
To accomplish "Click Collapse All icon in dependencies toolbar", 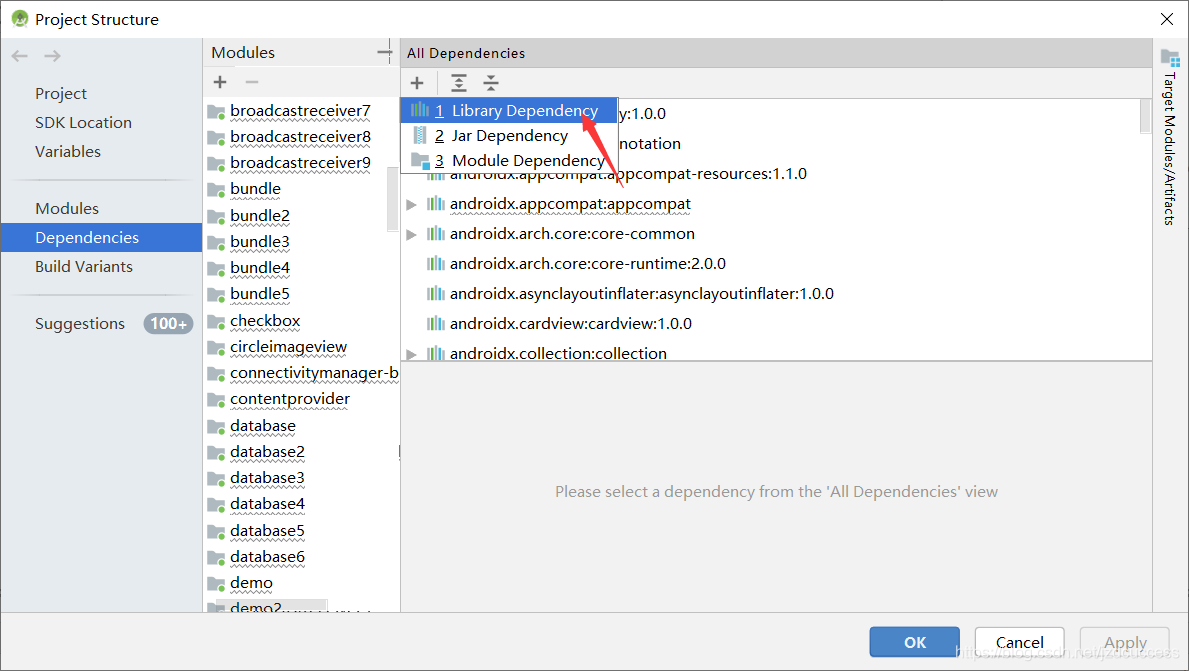I will click(x=491, y=83).
